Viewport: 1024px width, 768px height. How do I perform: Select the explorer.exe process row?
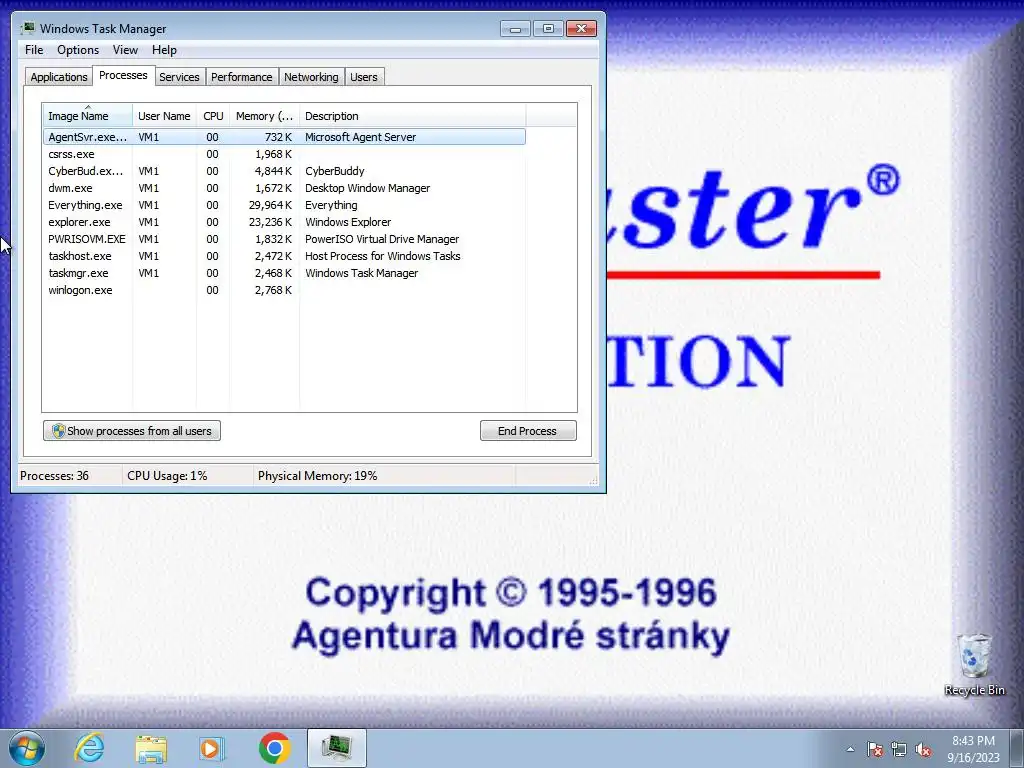tap(284, 222)
